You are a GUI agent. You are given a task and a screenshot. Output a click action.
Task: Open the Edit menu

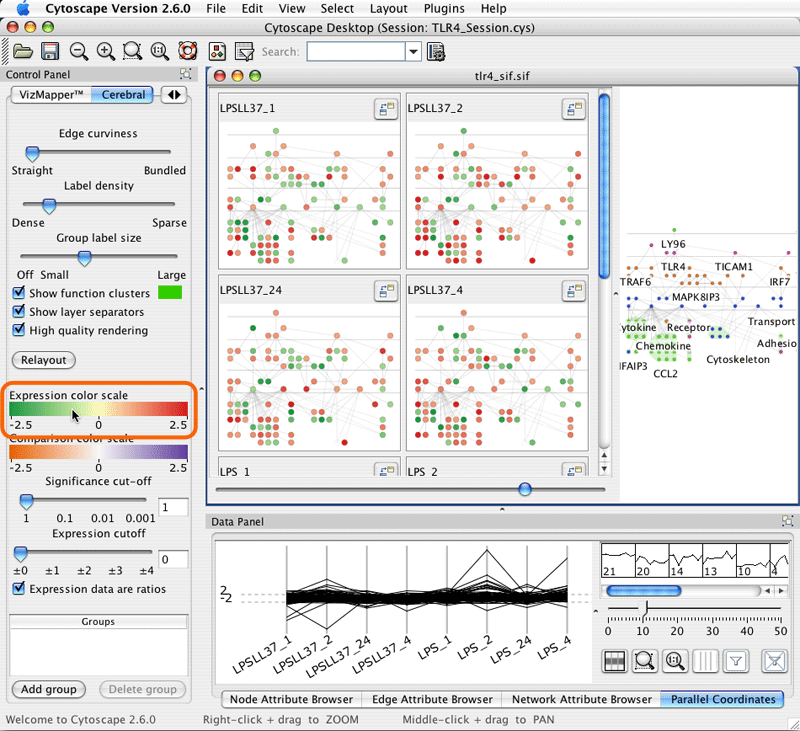(x=252, y=9)
